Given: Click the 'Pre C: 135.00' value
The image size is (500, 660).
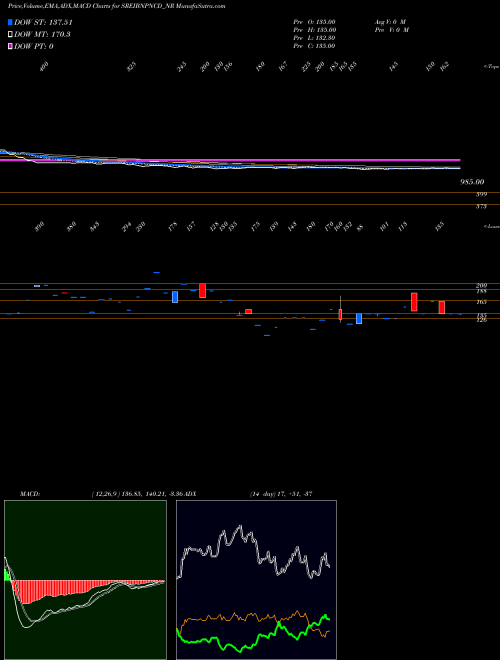Looking at the screenshot, I should click(314, 46).
